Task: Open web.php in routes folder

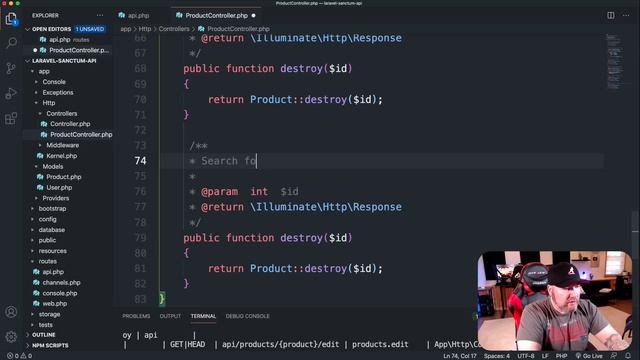Action: pos(55,304)
